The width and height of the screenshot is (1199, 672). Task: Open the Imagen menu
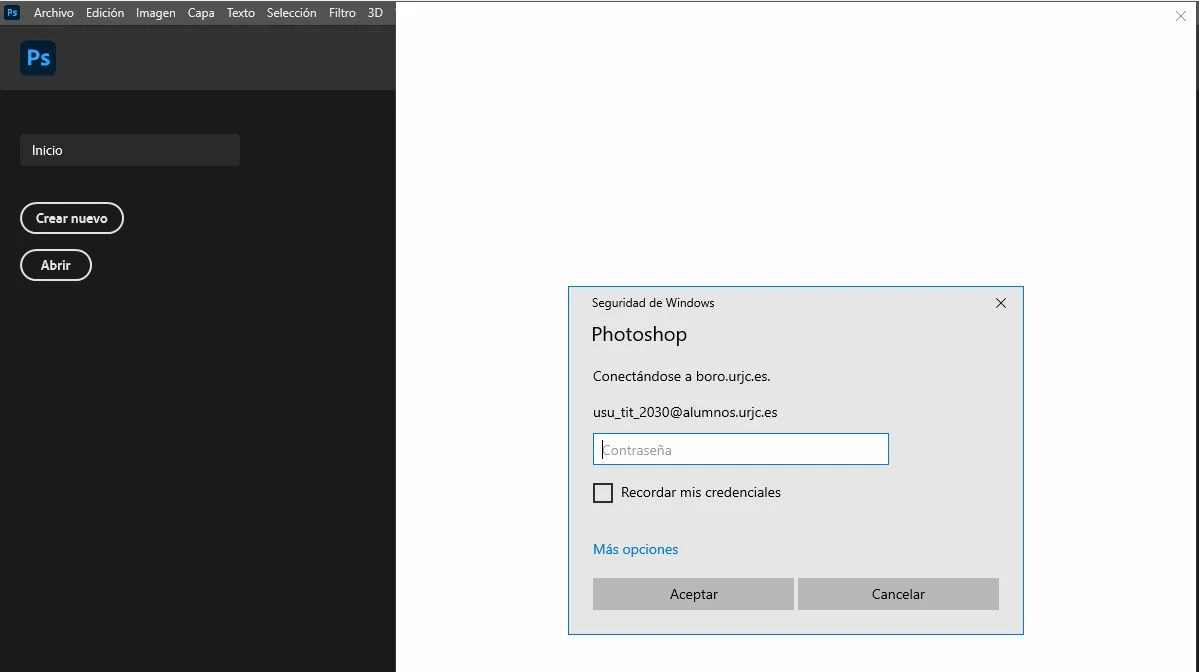coord(155,13)
